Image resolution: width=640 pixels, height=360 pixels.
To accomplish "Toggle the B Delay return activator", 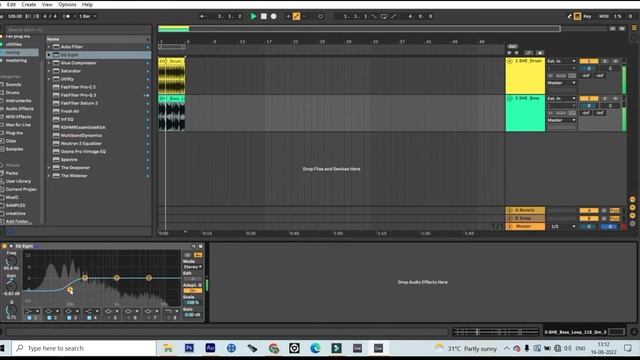I will click(589, 218).
